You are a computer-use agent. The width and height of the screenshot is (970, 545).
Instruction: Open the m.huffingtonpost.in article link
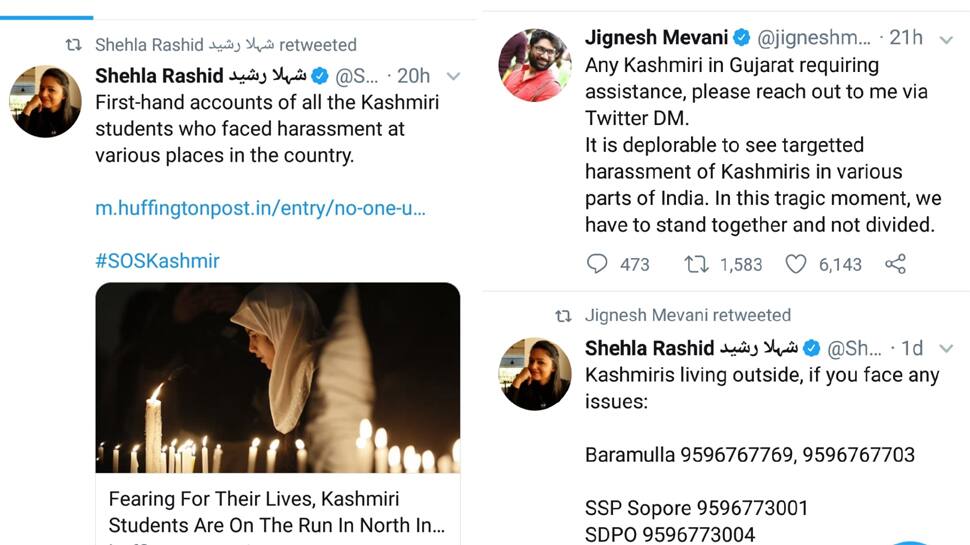(260, 208)
